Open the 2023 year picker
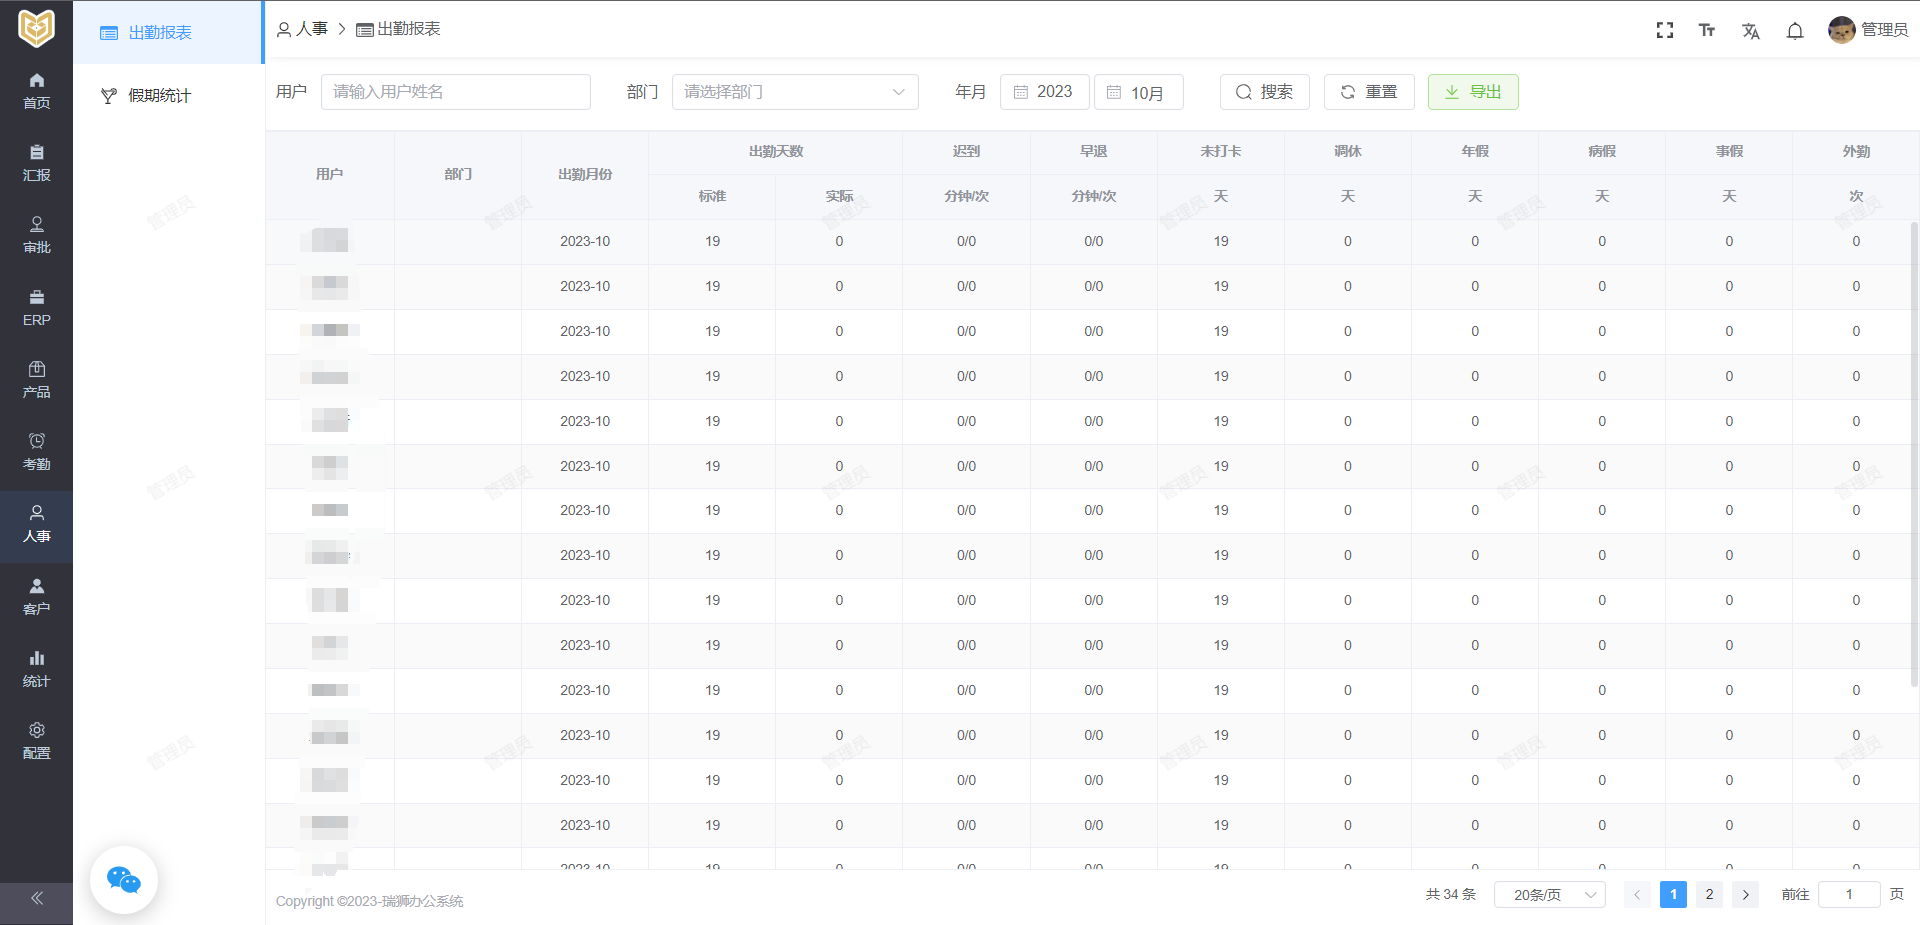Image resolution: width=1920 pixels, height=925 pixels. coord(1044,92)
